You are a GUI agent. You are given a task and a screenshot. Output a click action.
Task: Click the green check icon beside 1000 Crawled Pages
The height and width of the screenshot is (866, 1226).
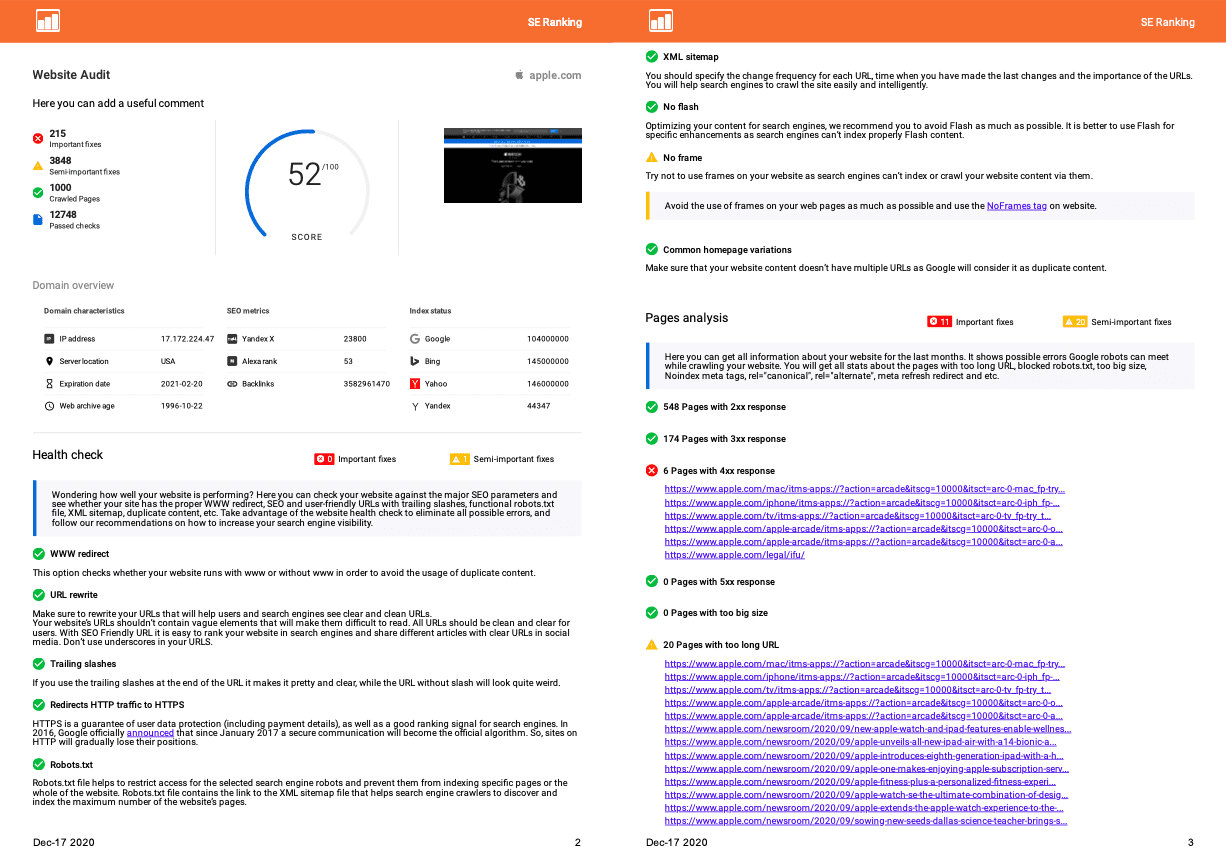[38, 192]
